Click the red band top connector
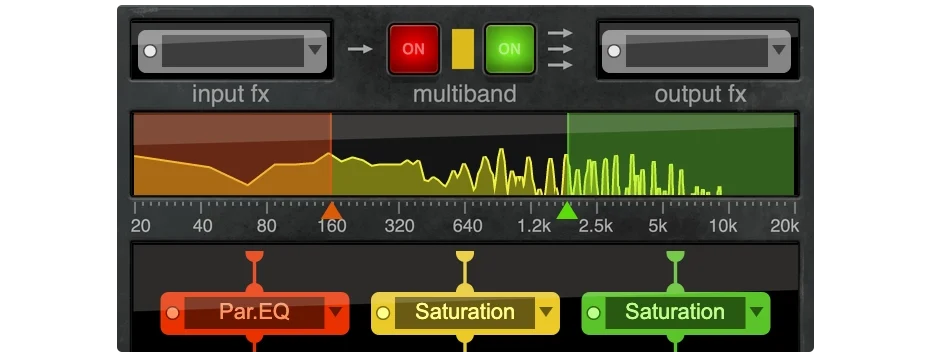Screen dimensions: 928x360 (x=254, y=256)
